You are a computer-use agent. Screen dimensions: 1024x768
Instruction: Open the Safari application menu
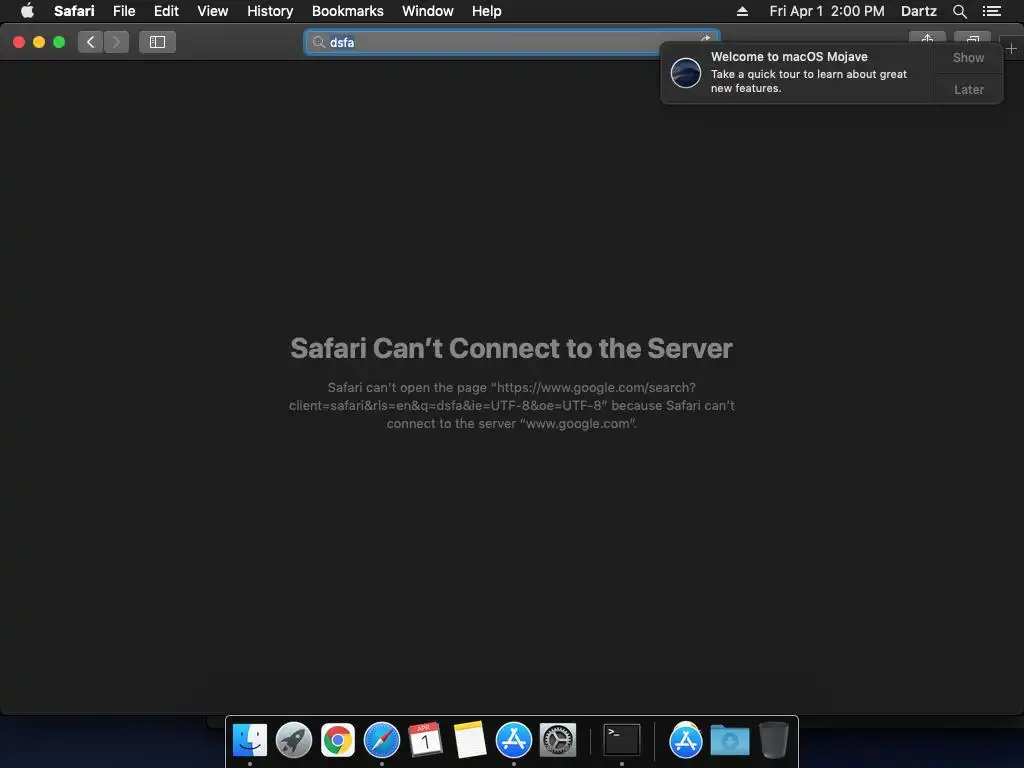click(x=74, y=11)
